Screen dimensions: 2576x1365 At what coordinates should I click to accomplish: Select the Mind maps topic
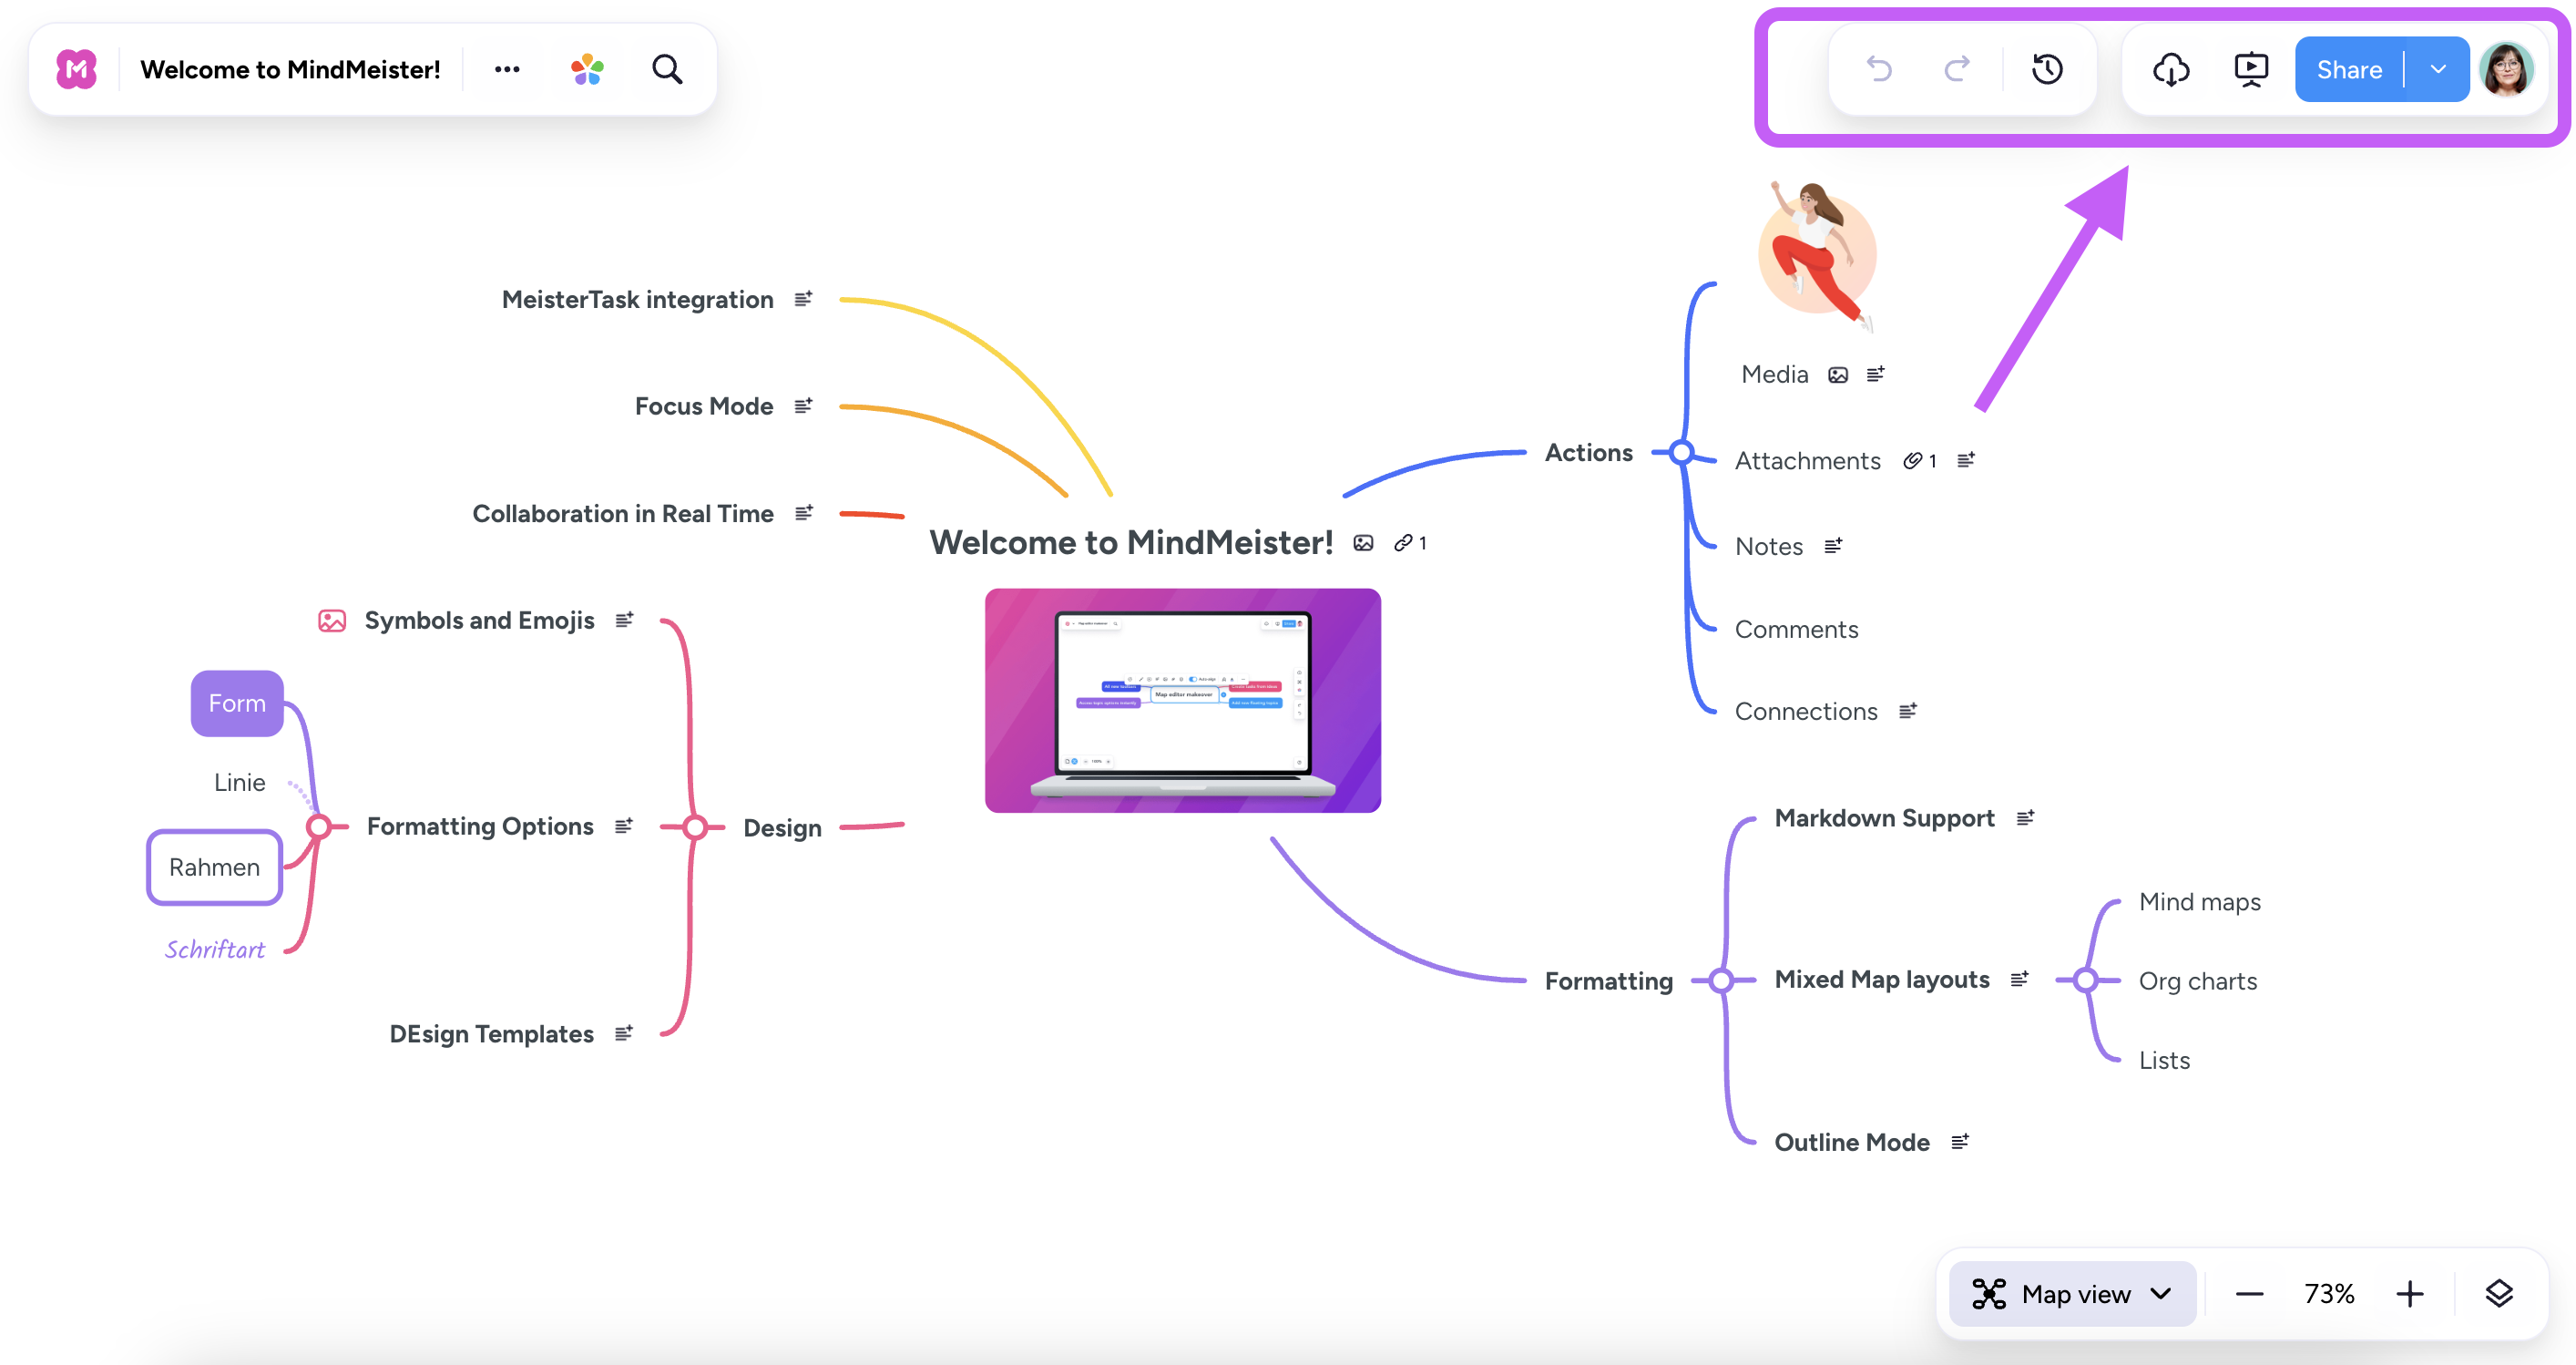pos(2200,901)
